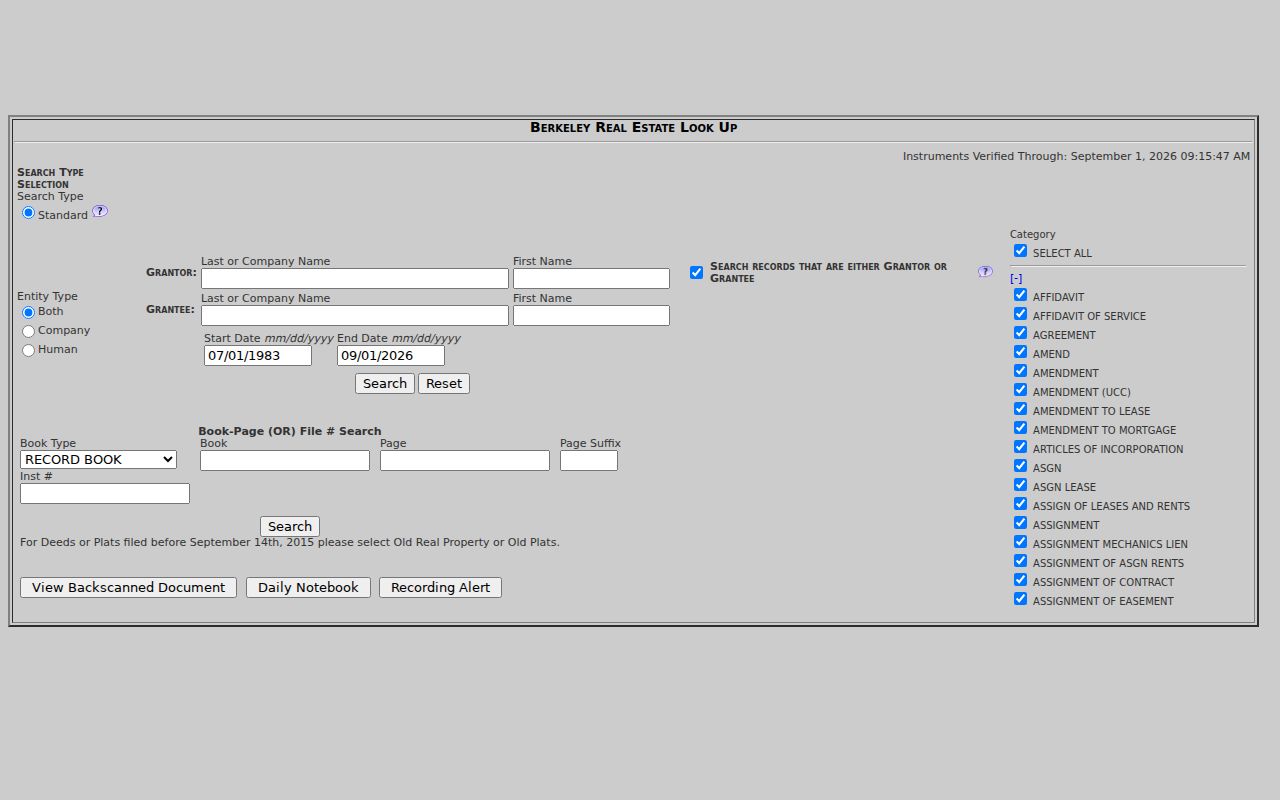The image size is (1280, 800).
Task: Uncheck the ASSIGNMENT OF EASEMENT category
Action: click(1020, 599)
